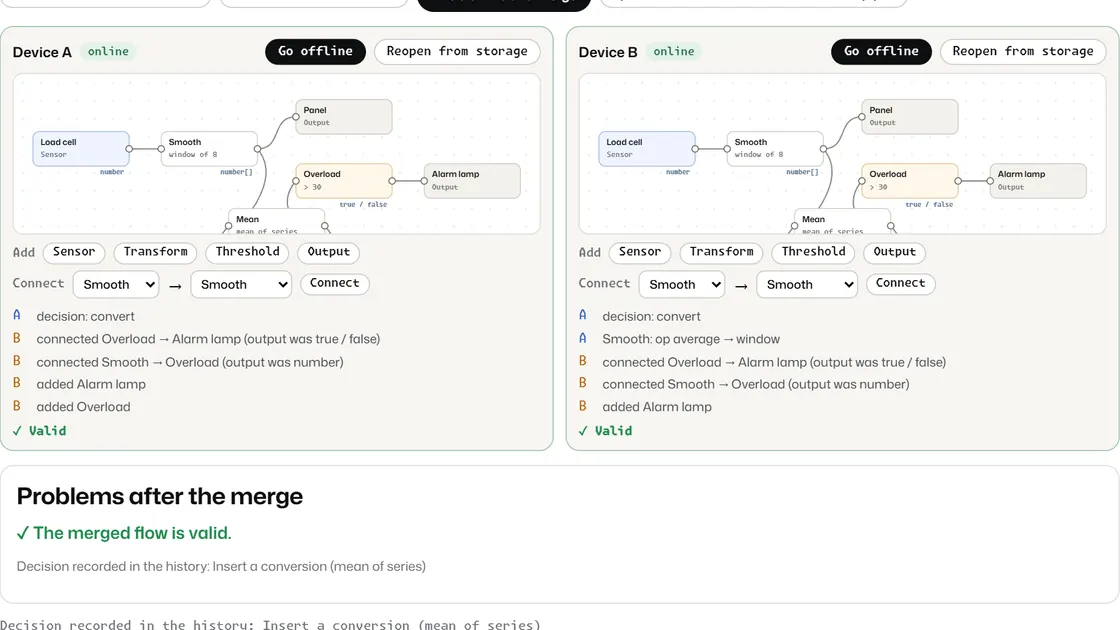Click Device B's 'connected Overload → Alarm lamp' entry
The height and width of the screenshot is (630, 1120).
[x=774, y=362]
